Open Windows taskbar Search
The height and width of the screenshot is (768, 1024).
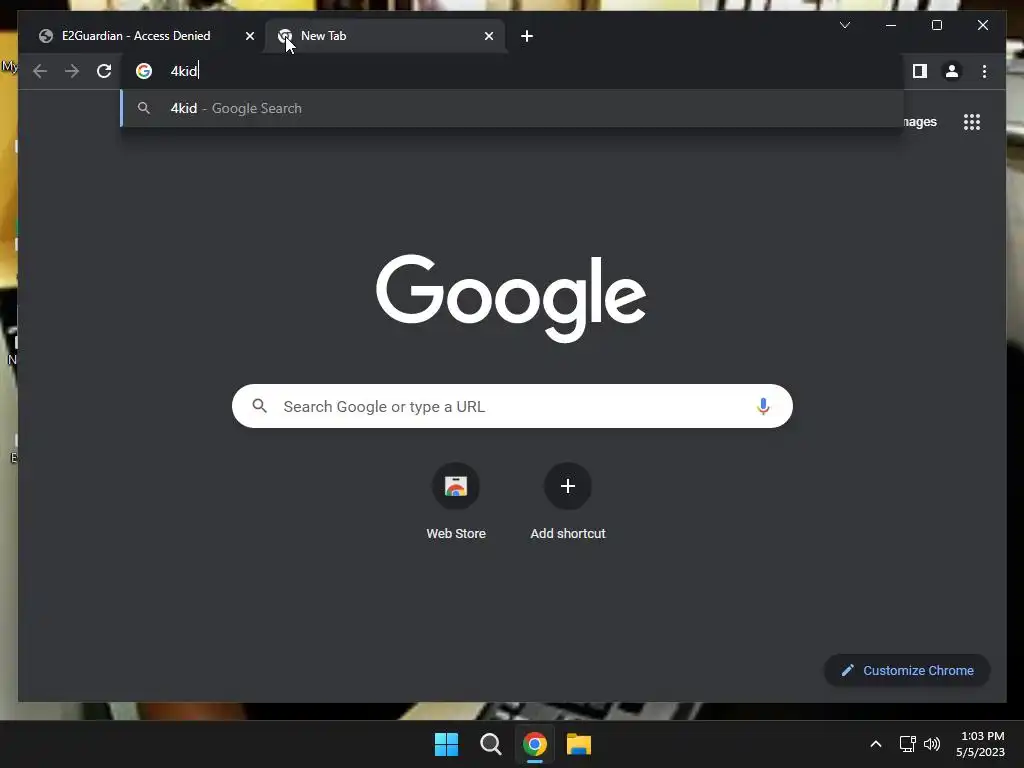[x=490, y=744]
